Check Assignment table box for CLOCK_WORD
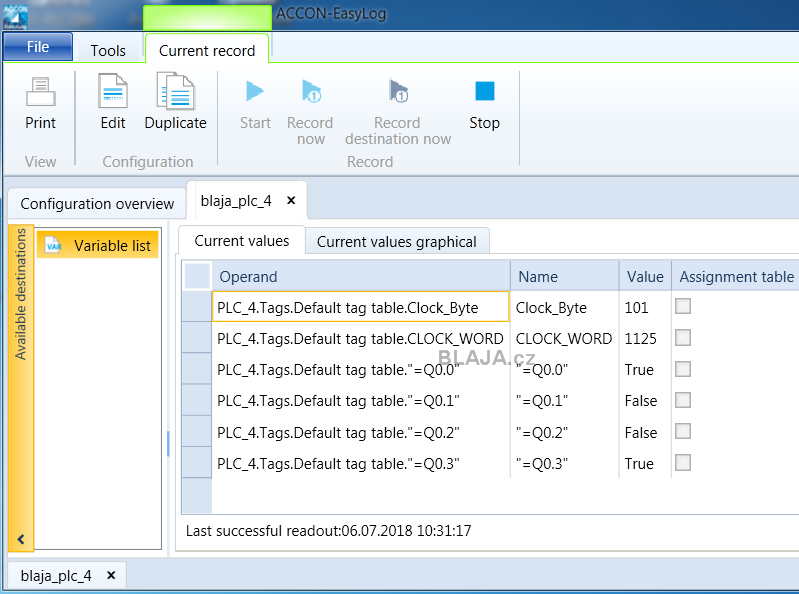 pos(683,337)
